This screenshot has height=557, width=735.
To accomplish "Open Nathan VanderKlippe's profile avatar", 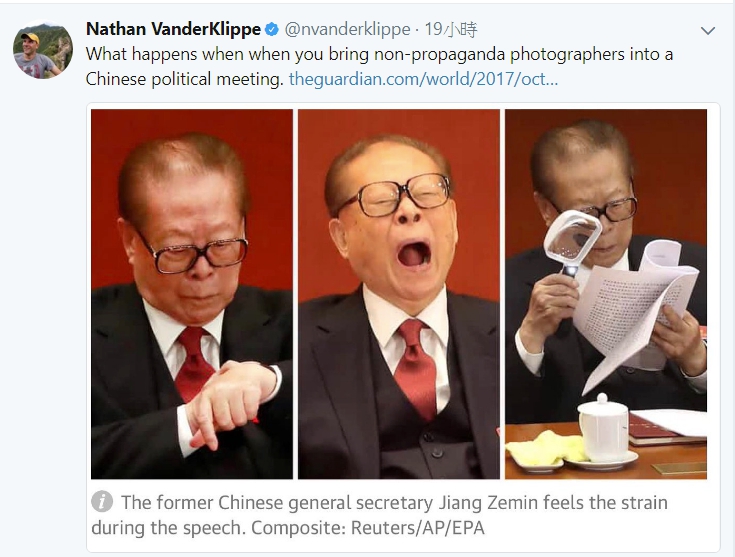I will pyautogui.click(x=43, y=50).
